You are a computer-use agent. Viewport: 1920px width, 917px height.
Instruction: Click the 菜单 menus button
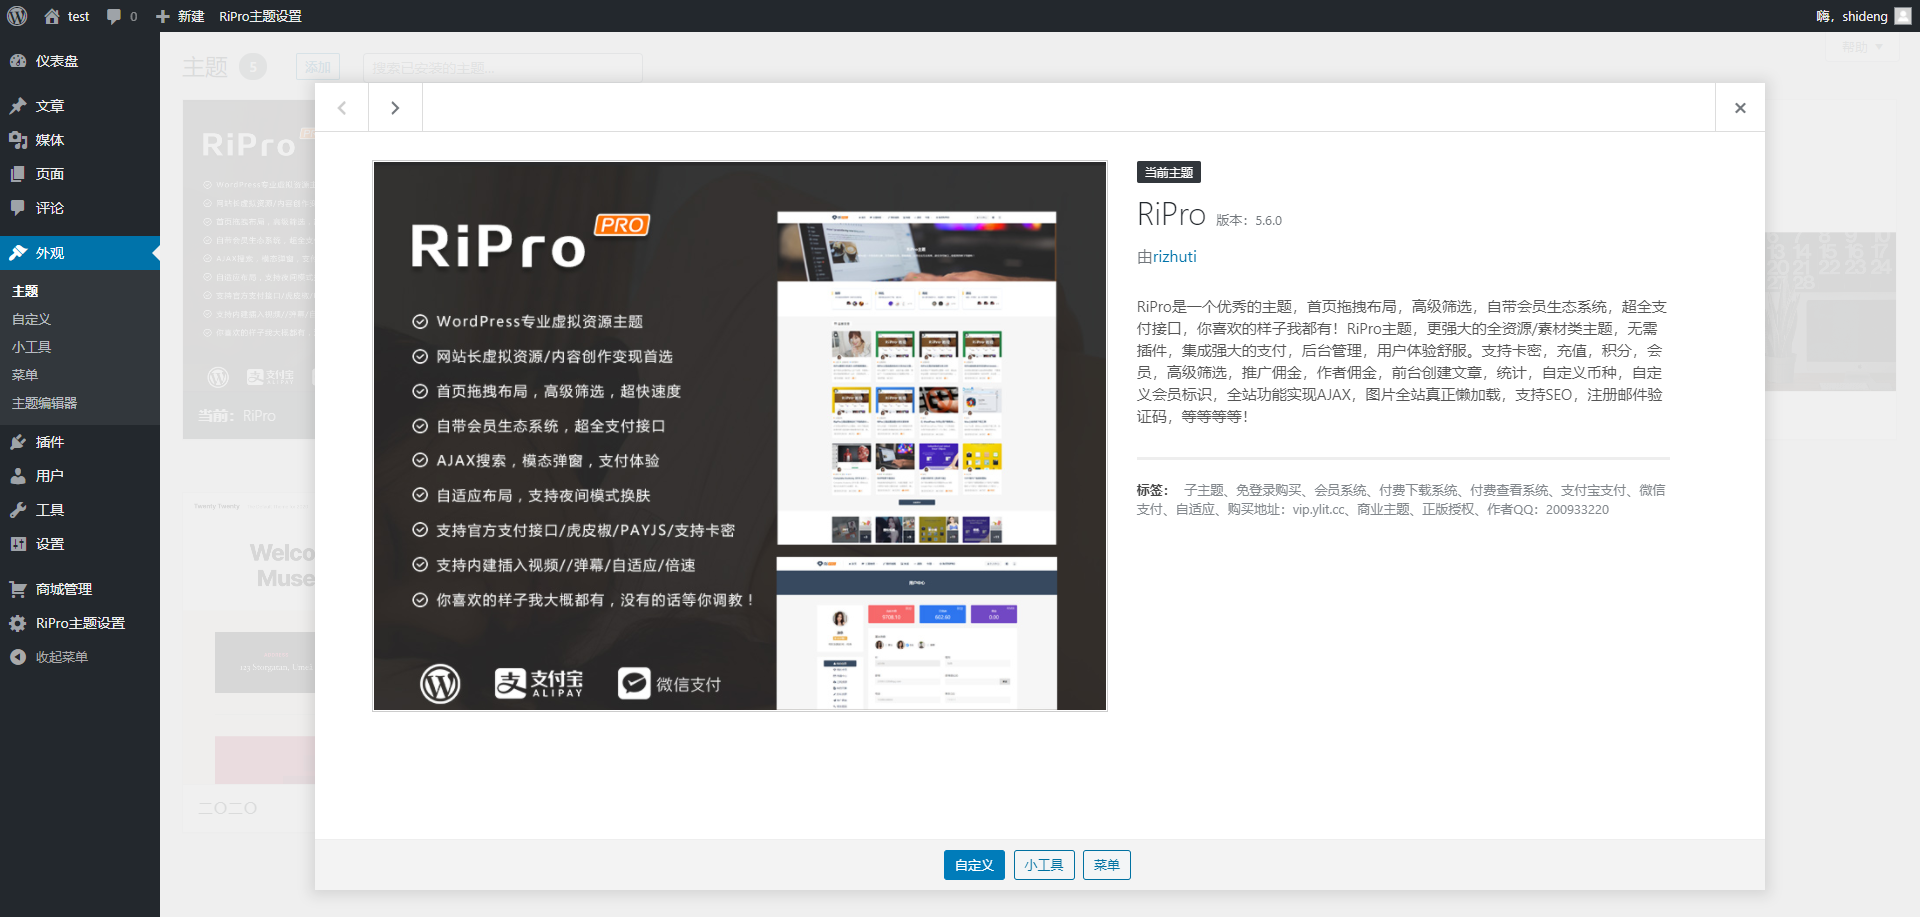point(1107,865)
